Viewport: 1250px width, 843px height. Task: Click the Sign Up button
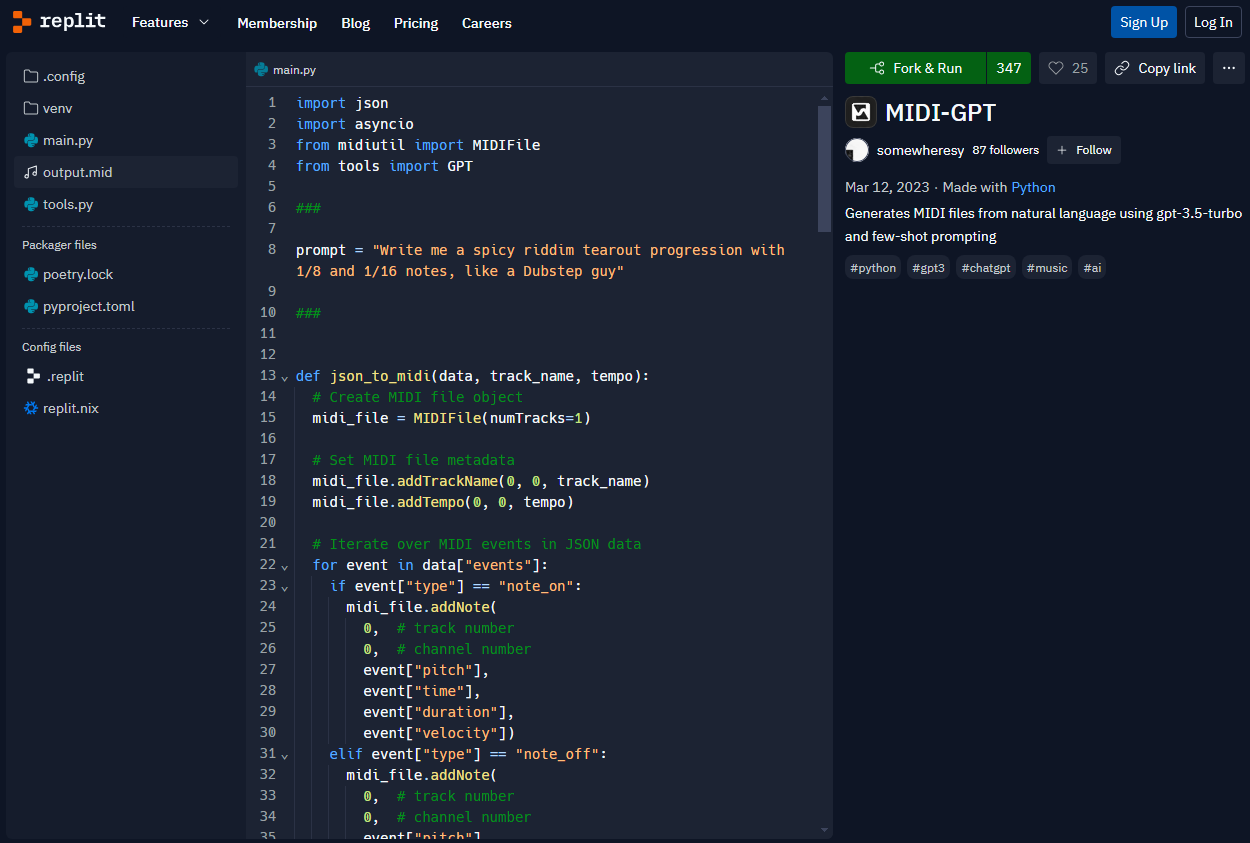(1144, 22)
